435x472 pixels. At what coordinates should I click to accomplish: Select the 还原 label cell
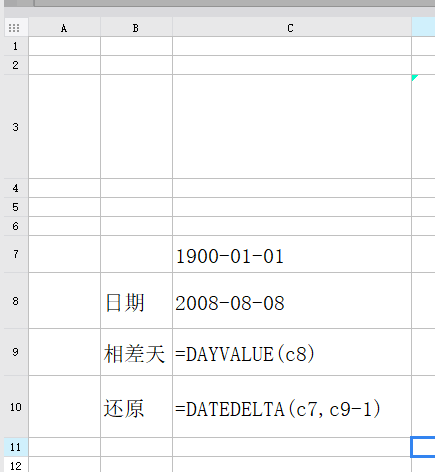click(136, 407)
